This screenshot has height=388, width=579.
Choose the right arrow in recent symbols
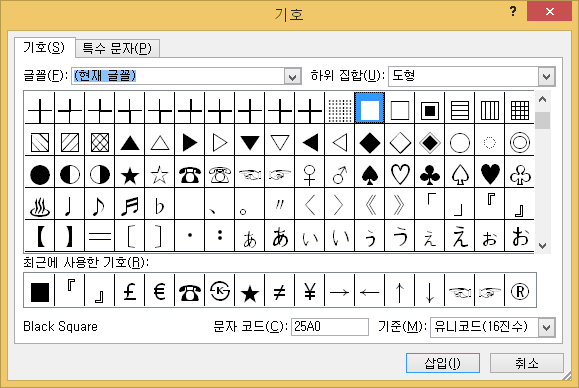click(x=340, y=292)
